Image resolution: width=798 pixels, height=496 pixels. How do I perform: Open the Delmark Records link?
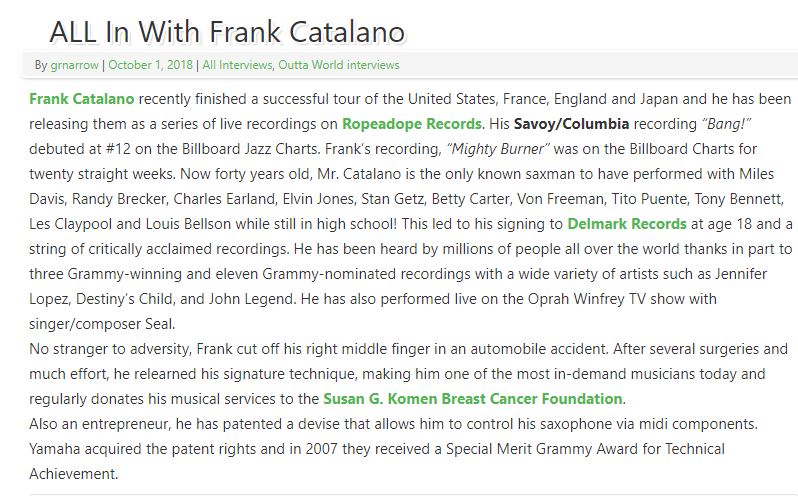626,224
